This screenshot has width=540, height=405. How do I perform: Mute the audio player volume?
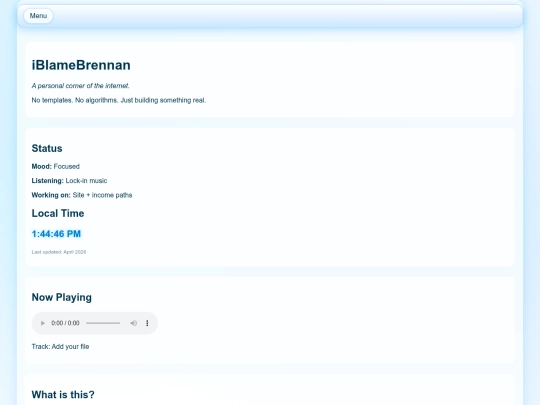click(134, 323)
